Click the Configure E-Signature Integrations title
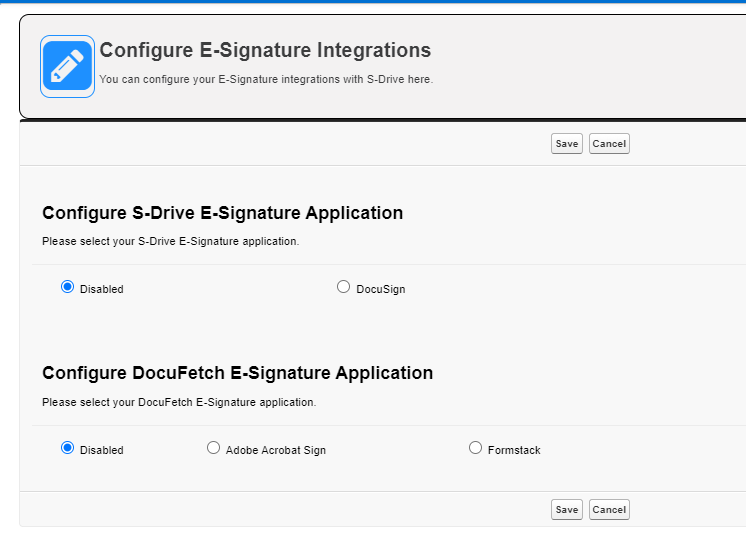 [265, 50]
